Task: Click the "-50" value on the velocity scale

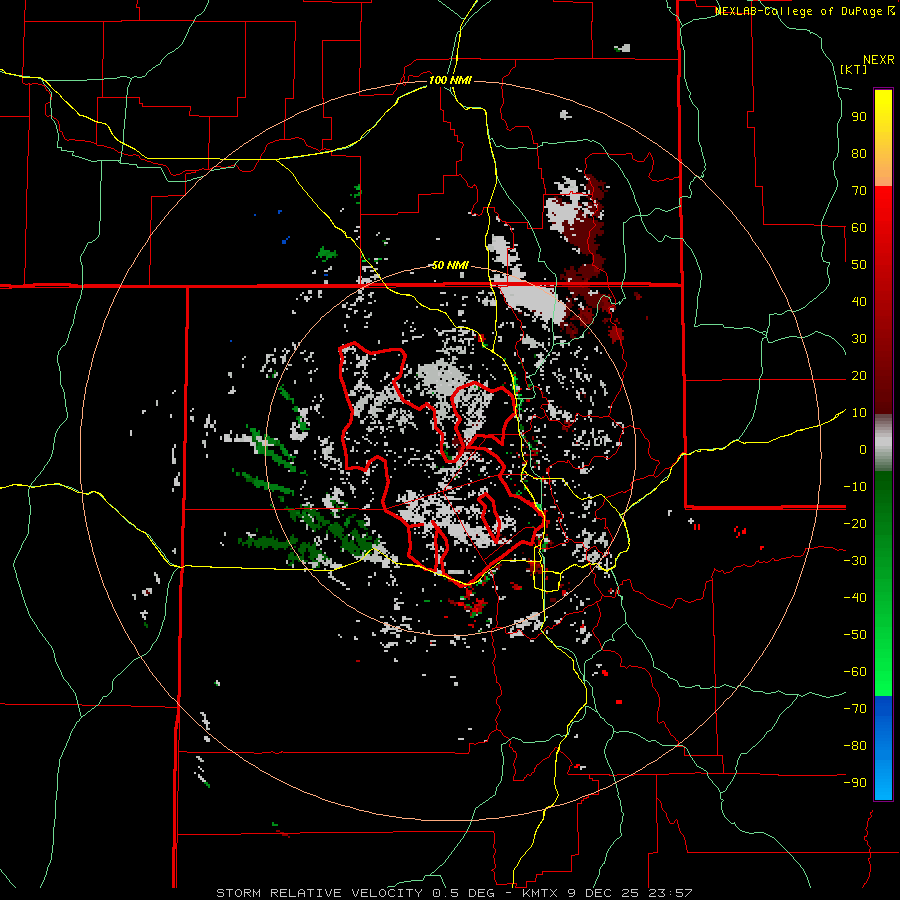Action: point(855,635)
